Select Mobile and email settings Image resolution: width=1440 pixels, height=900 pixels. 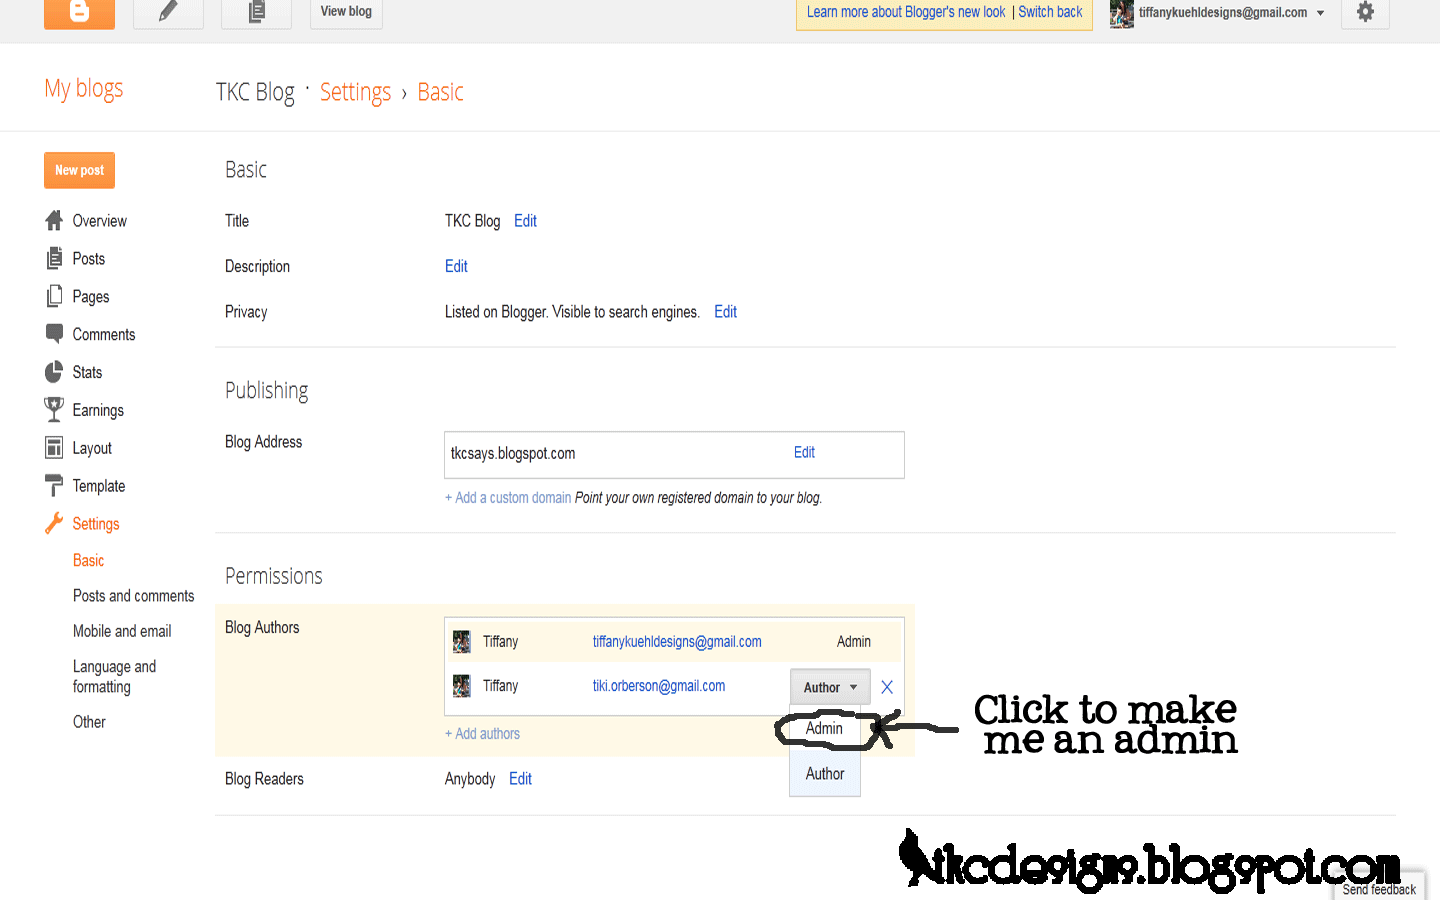(x=122, y=631)
